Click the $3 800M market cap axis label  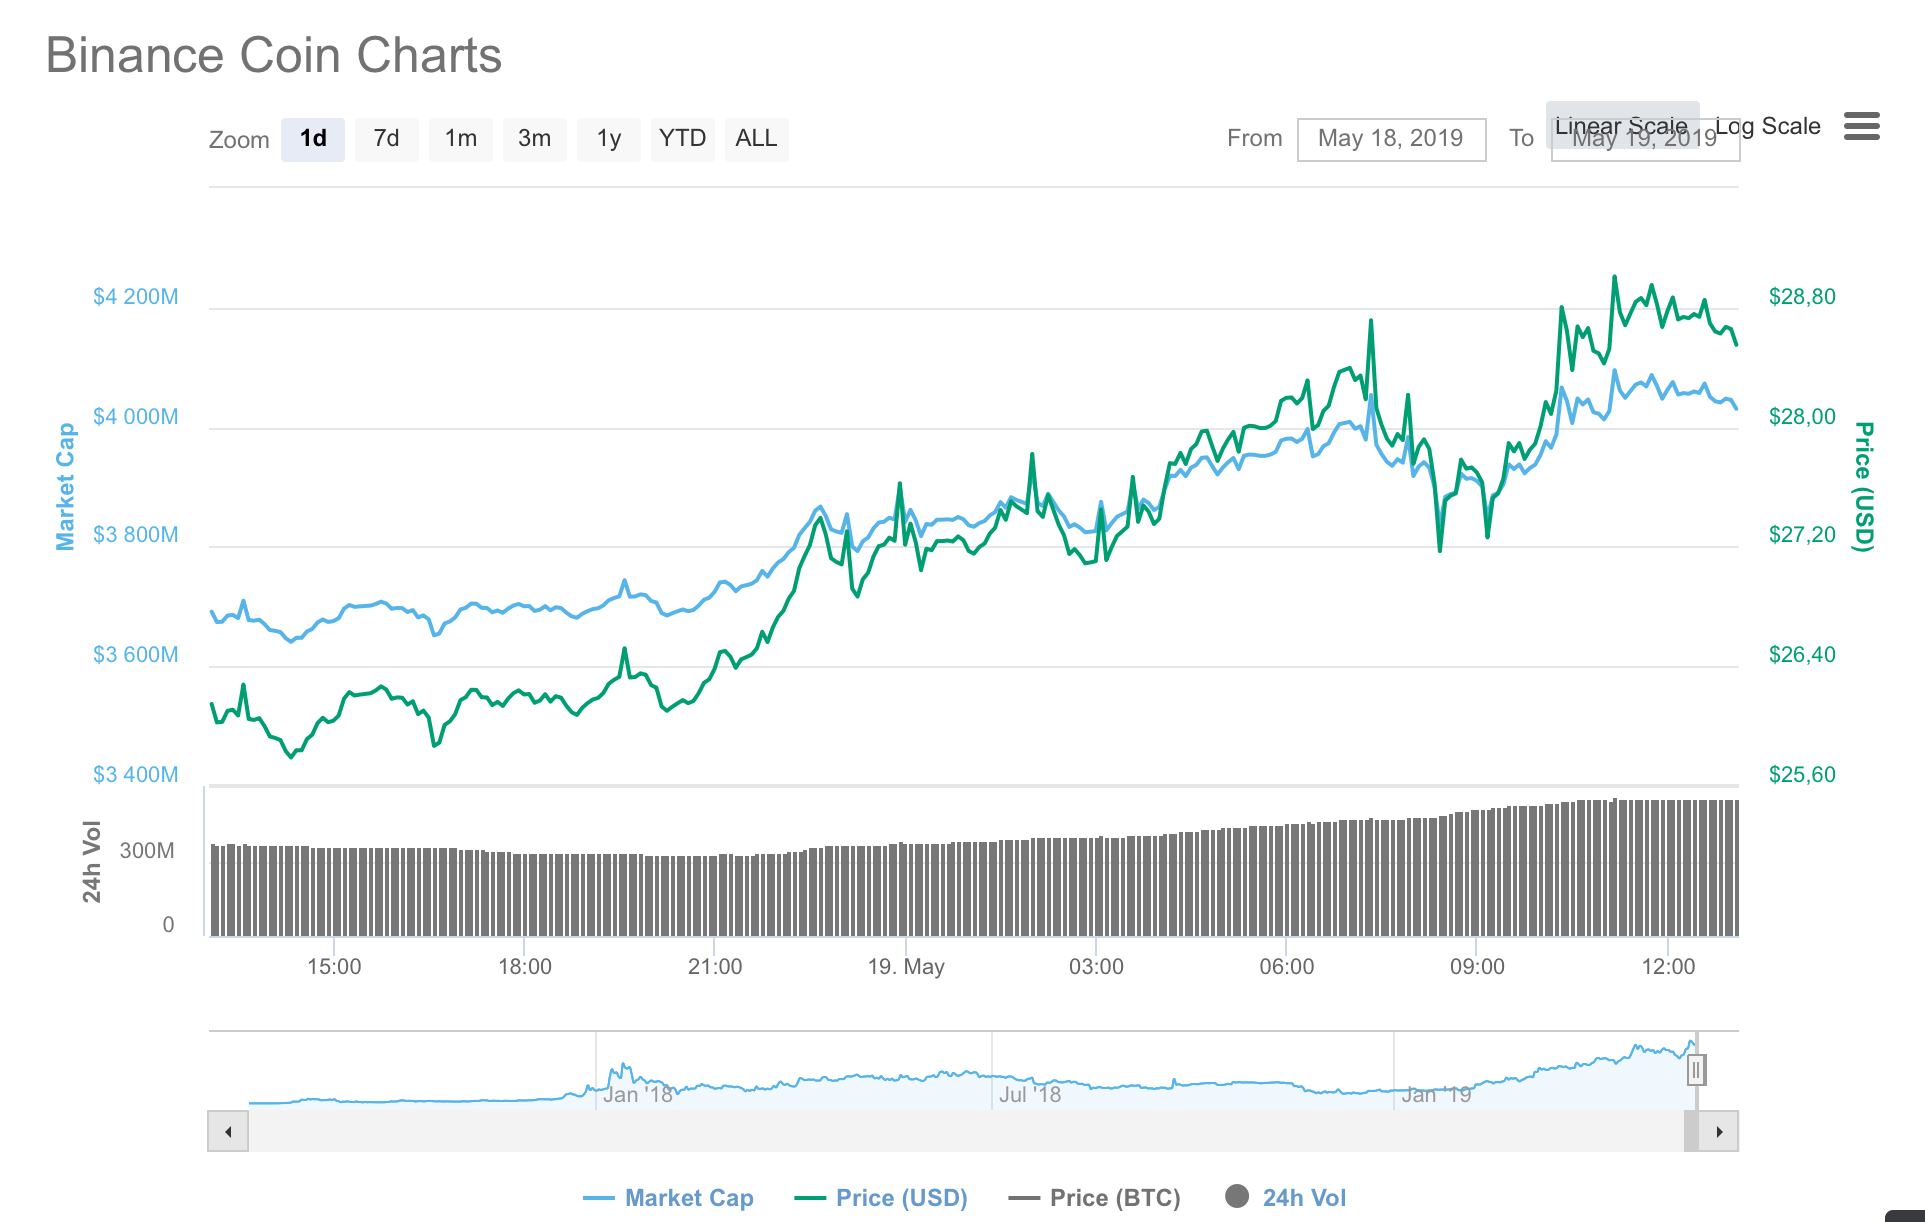pos(136,535)
